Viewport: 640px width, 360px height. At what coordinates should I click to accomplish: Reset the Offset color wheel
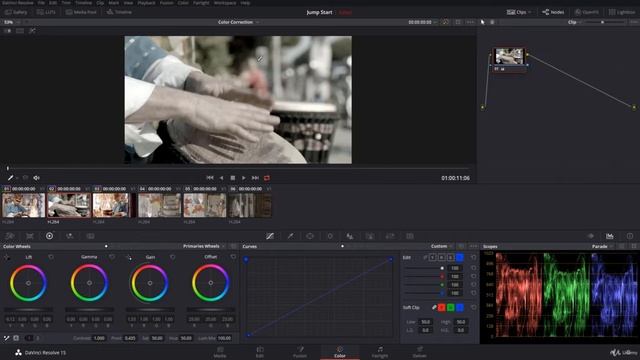pyautogui.click(x=233, y=257)
